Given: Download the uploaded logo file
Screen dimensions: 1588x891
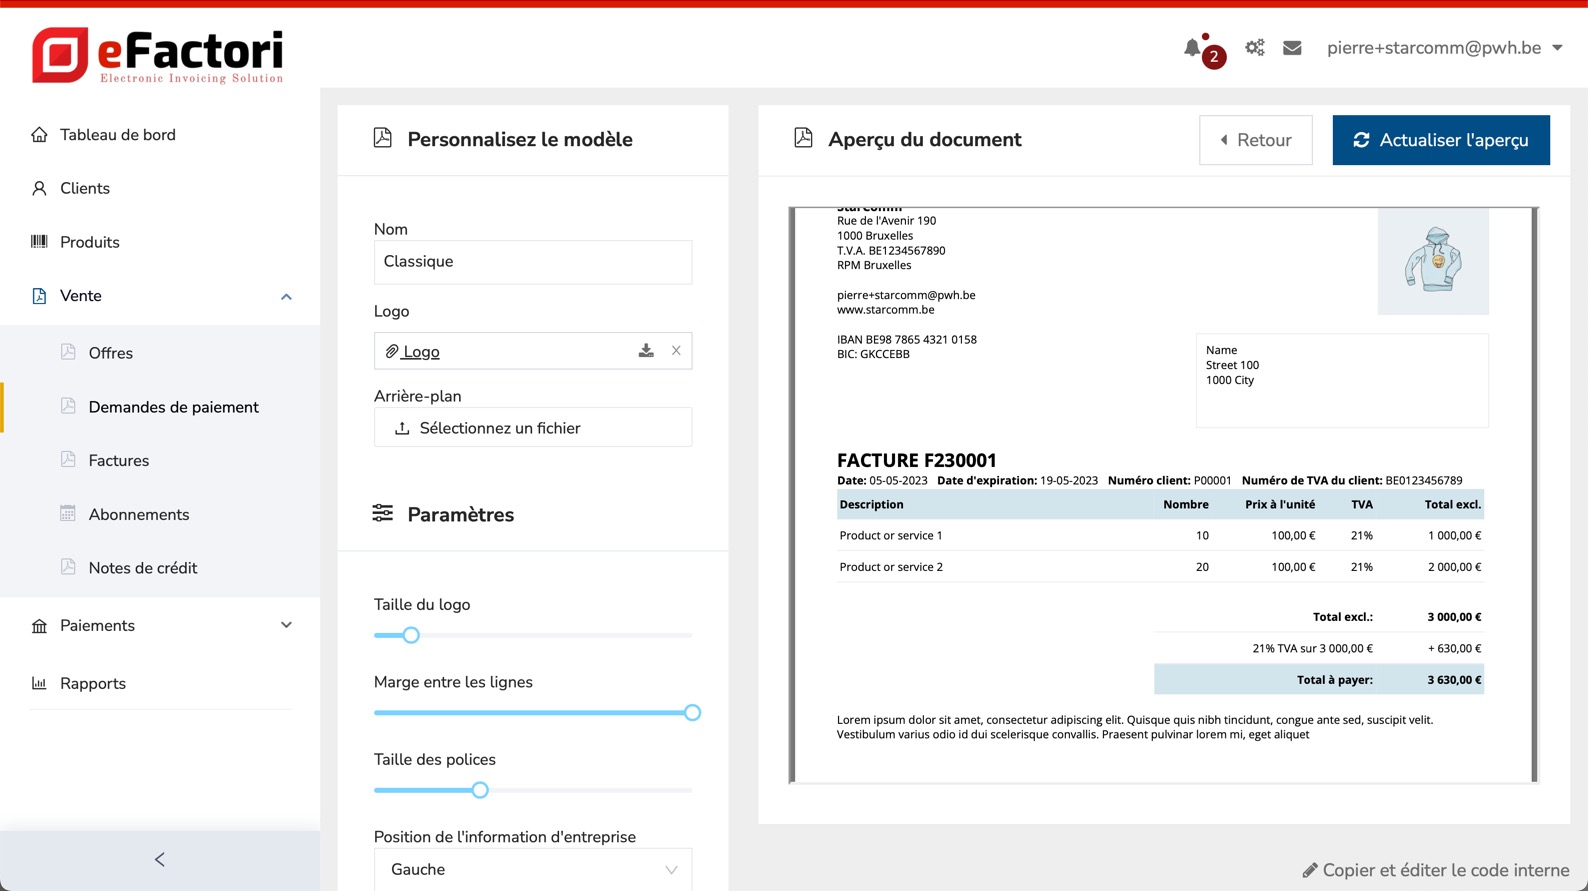Looking at the screenshot, I should (646, 351).
